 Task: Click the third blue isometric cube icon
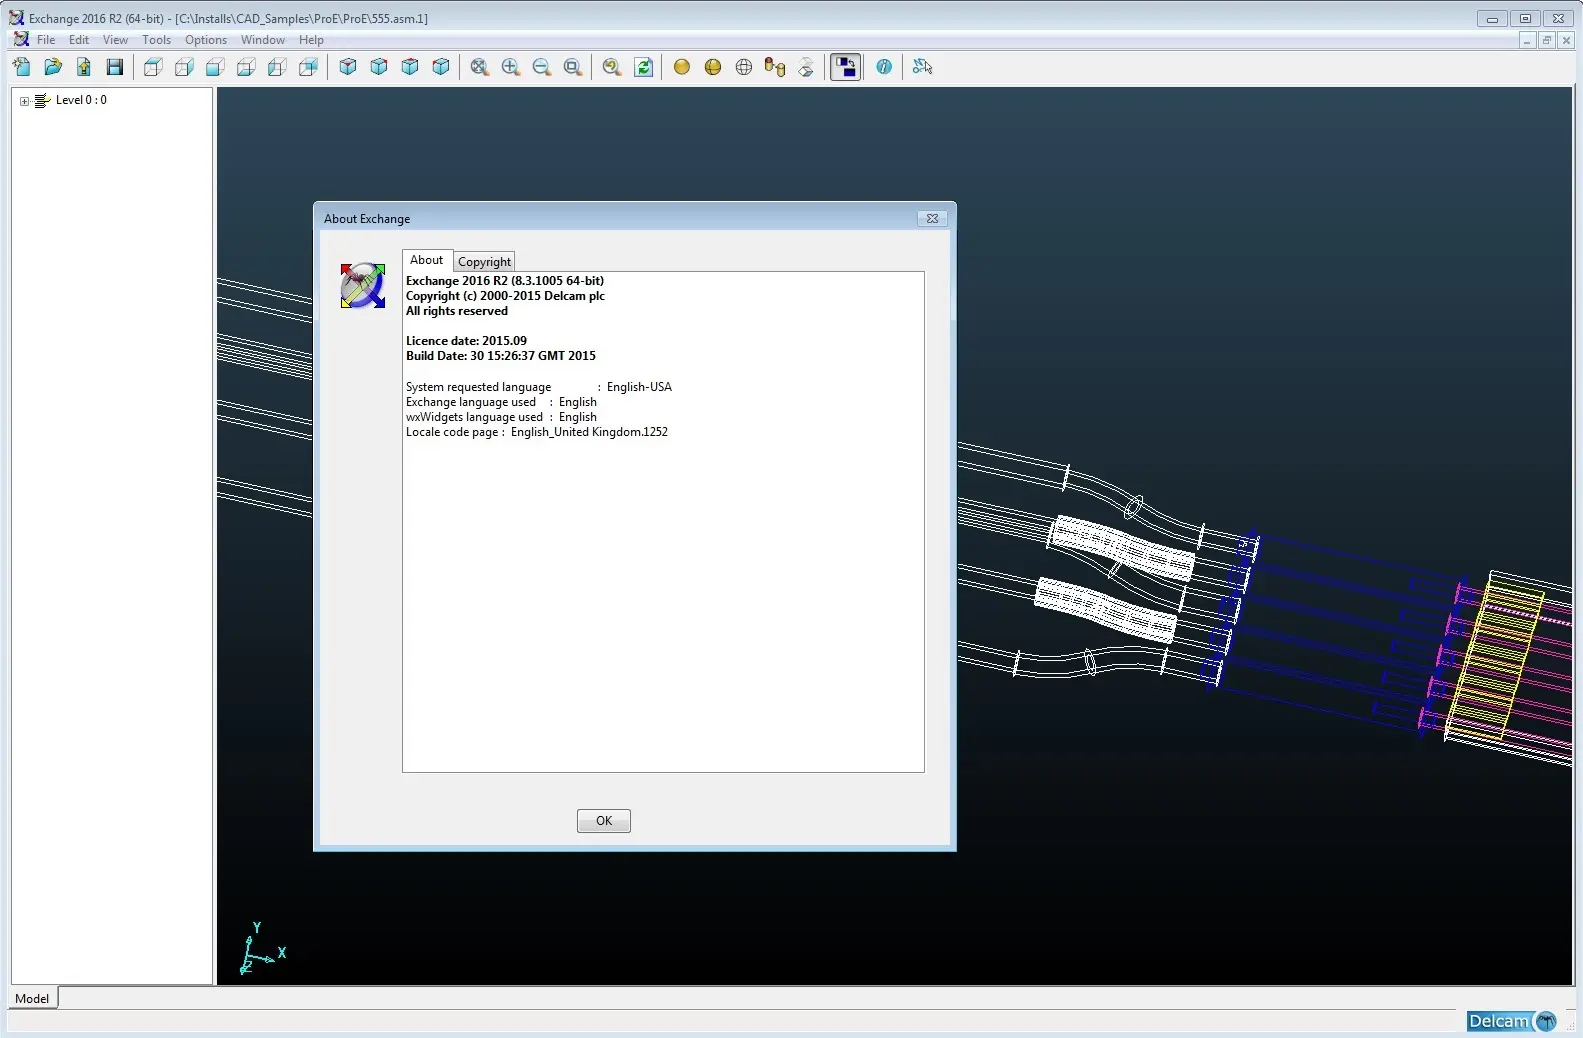click(x=410, y=67)
